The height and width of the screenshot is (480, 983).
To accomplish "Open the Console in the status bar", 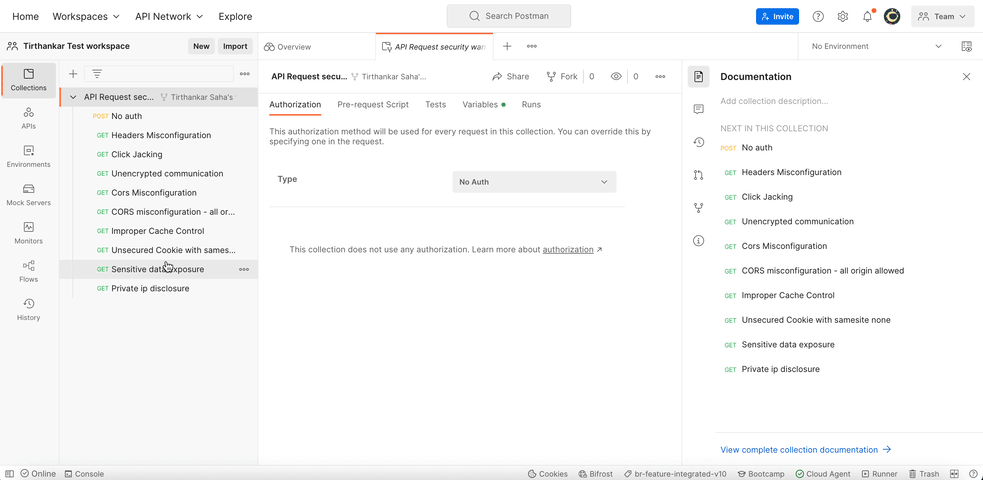I will click(84, 474).
